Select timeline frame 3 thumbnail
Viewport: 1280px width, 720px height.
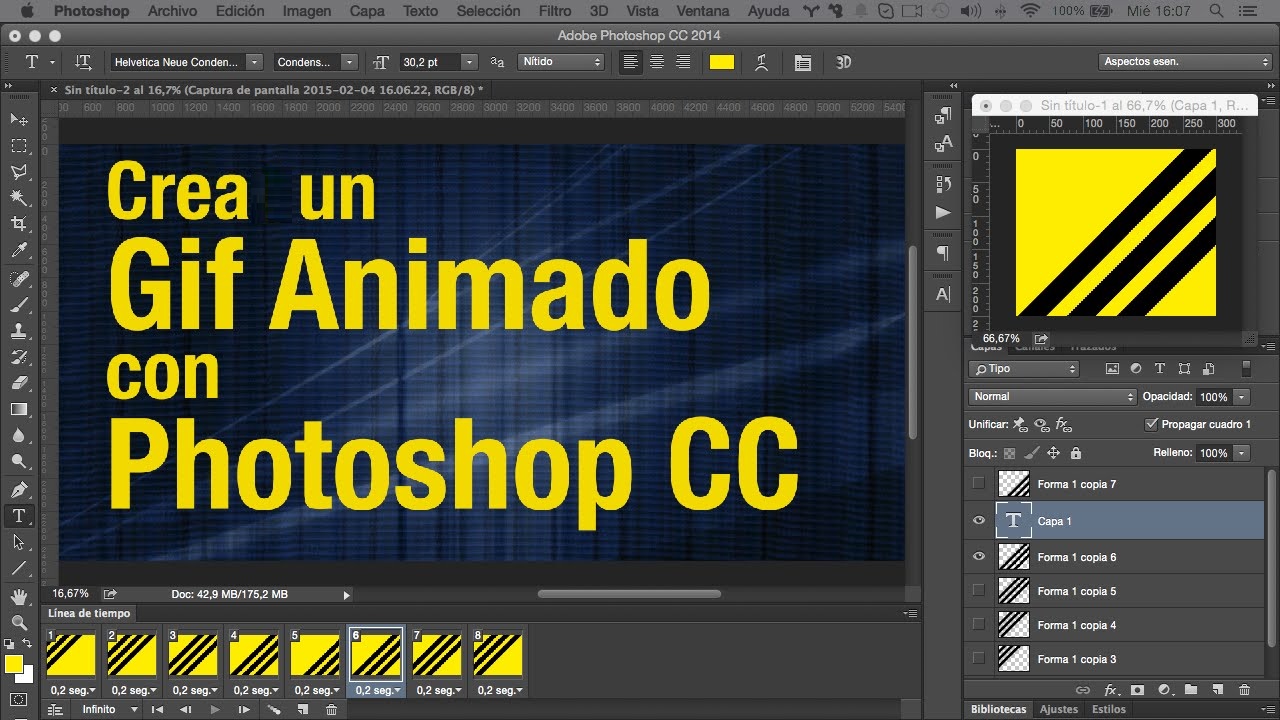(x=193, y=655)
